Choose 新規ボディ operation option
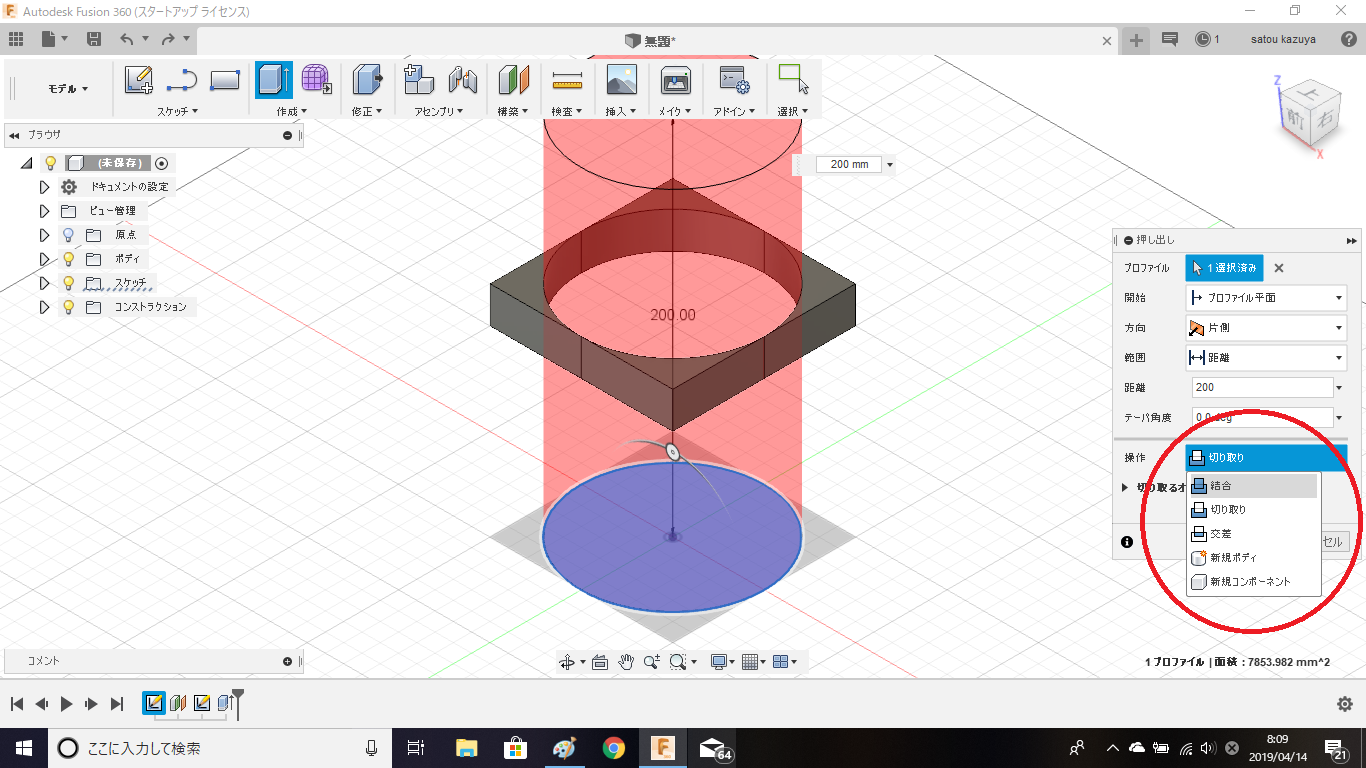This screenshot has height=768, width=1366. point(1254,558)
